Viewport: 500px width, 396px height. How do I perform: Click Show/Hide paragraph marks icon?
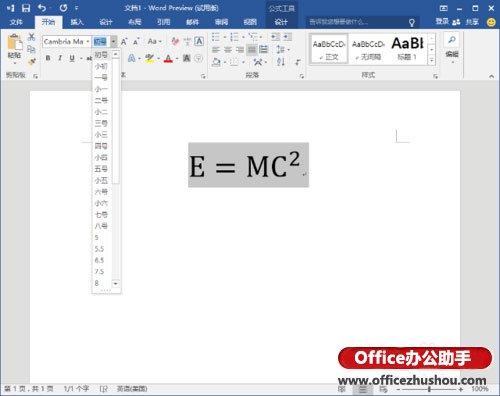tap(298, 62)
